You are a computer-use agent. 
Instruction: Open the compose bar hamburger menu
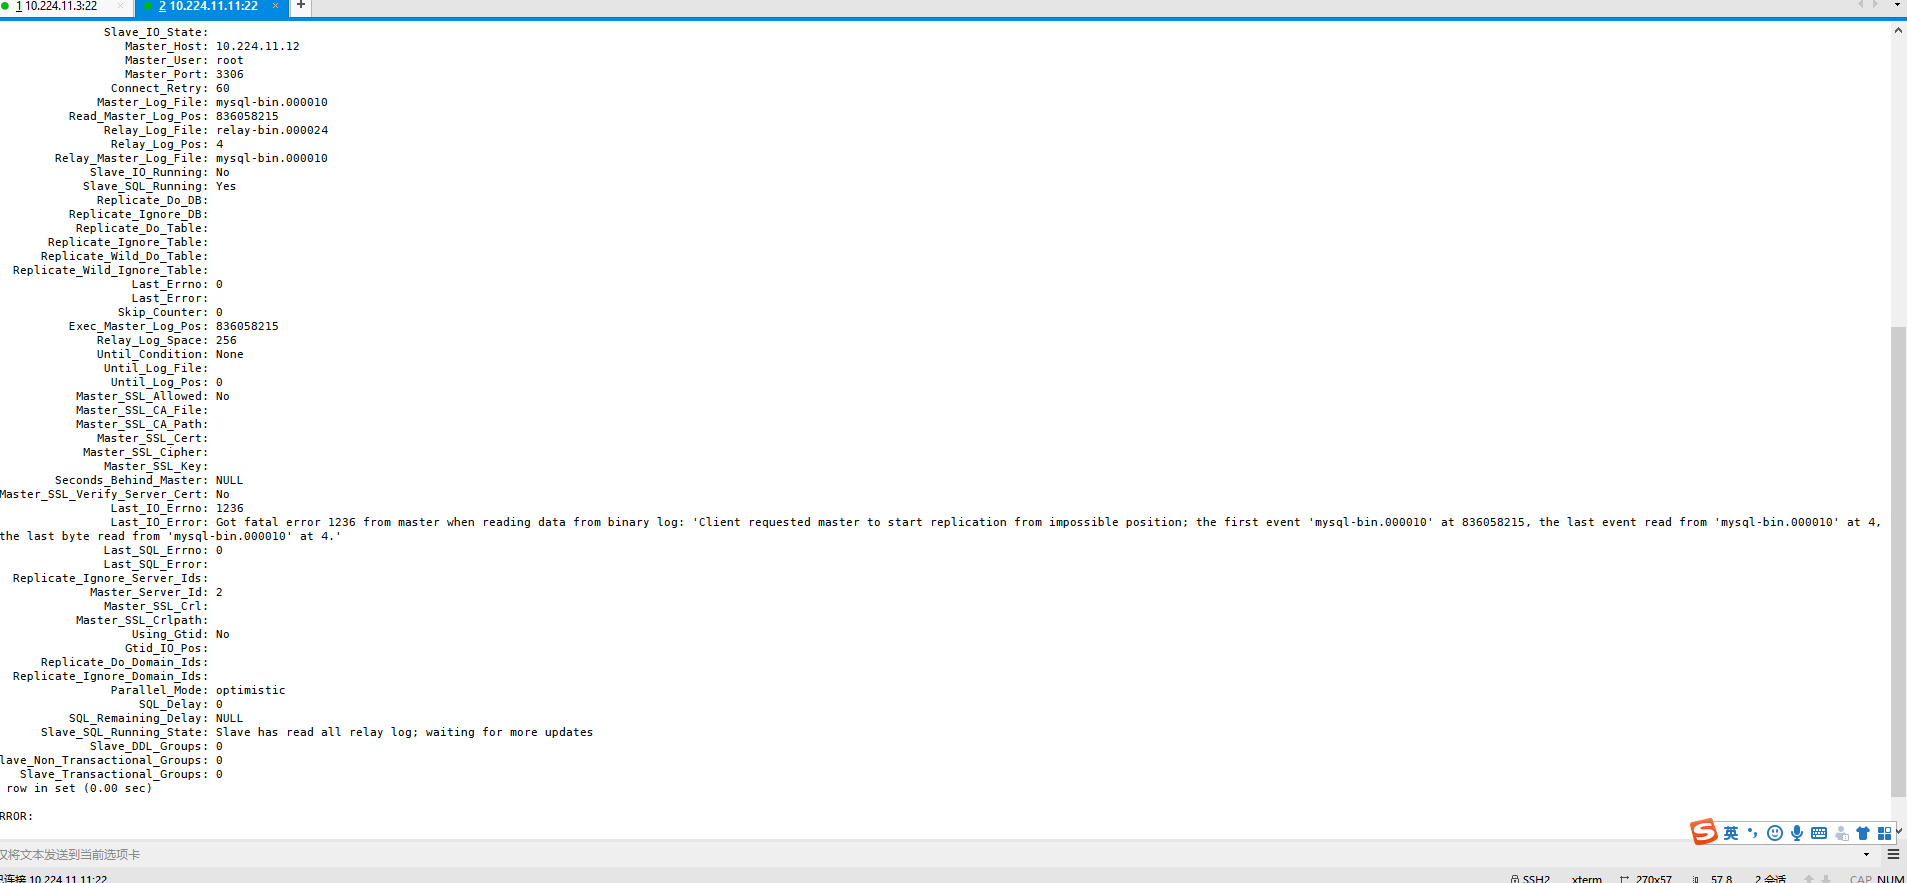click(x=1893, y=854)
